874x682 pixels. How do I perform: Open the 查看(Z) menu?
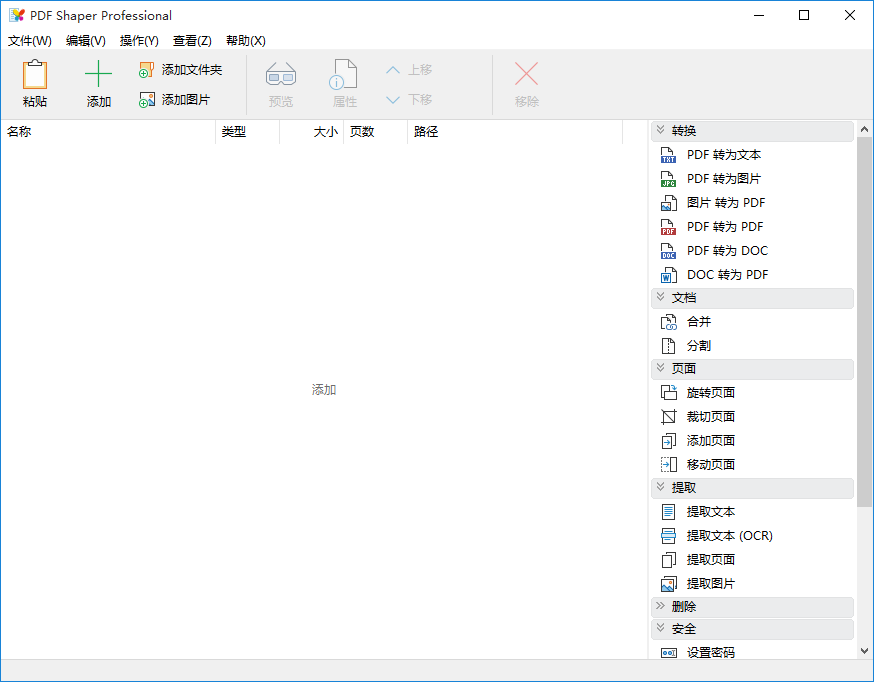click(x=192, y=41)
